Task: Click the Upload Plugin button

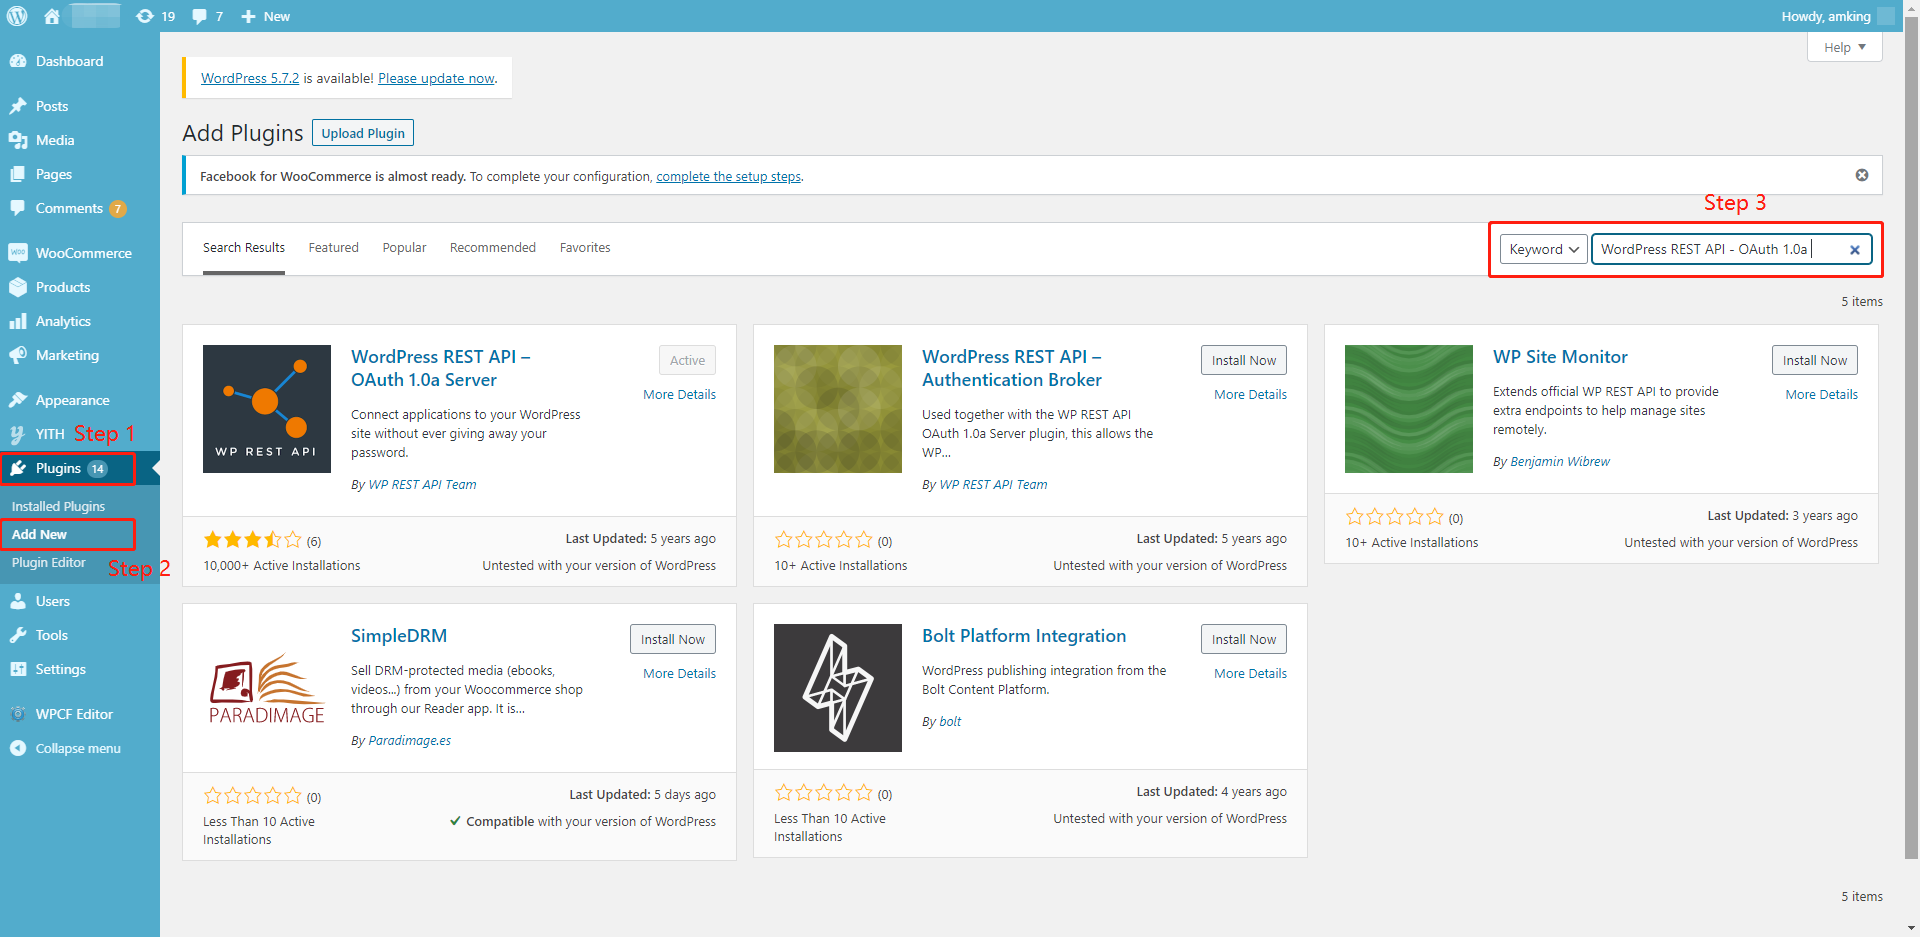Action: pos(363,133)
